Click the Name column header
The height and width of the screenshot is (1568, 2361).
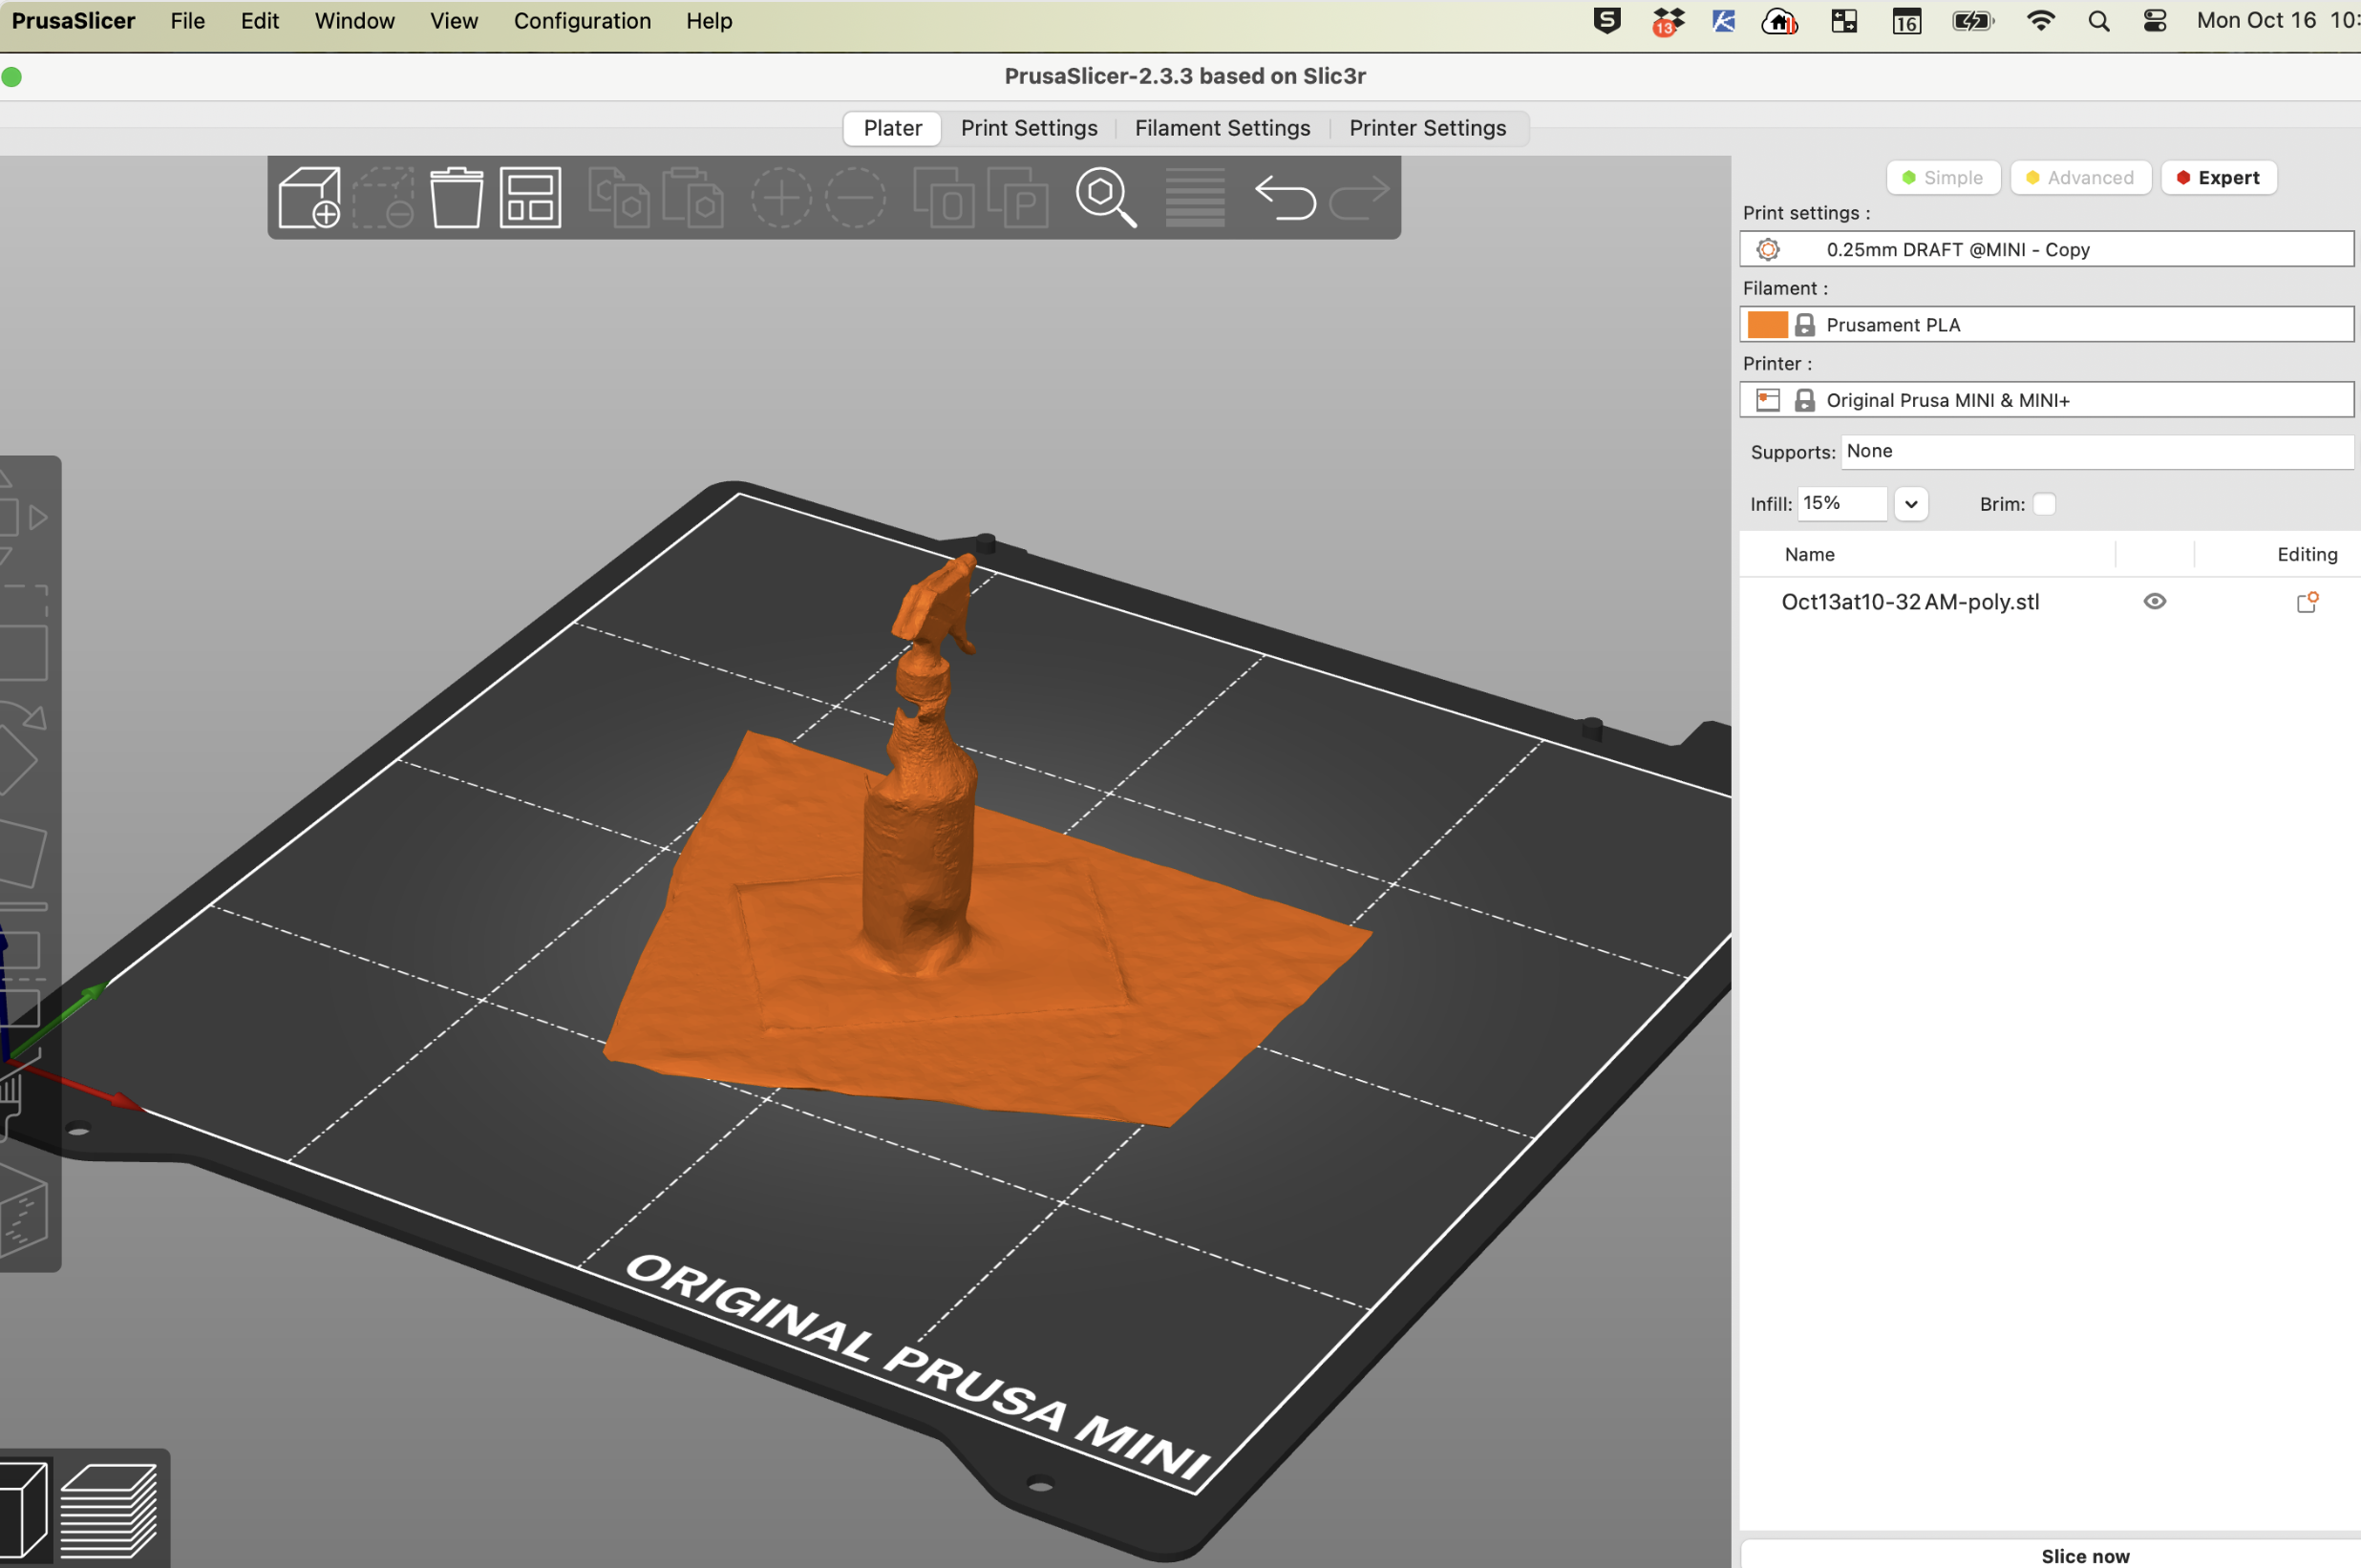click(x=1809, y=554)
